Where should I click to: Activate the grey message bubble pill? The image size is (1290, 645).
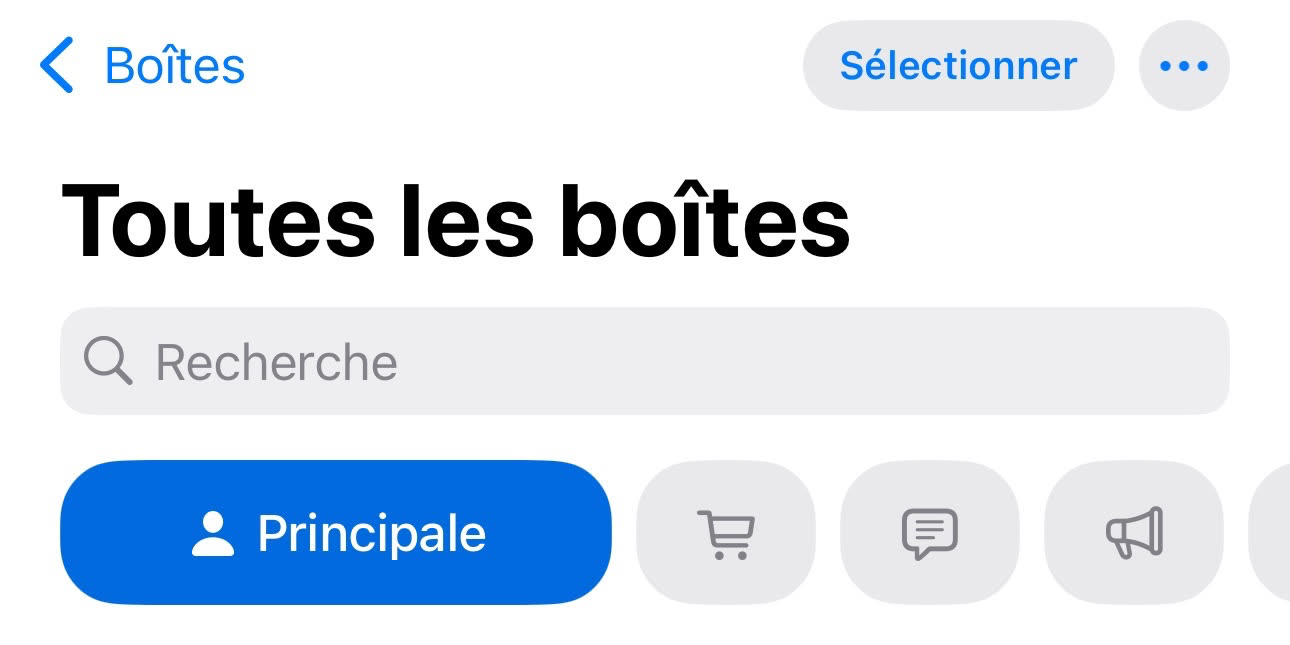[930, 532]
